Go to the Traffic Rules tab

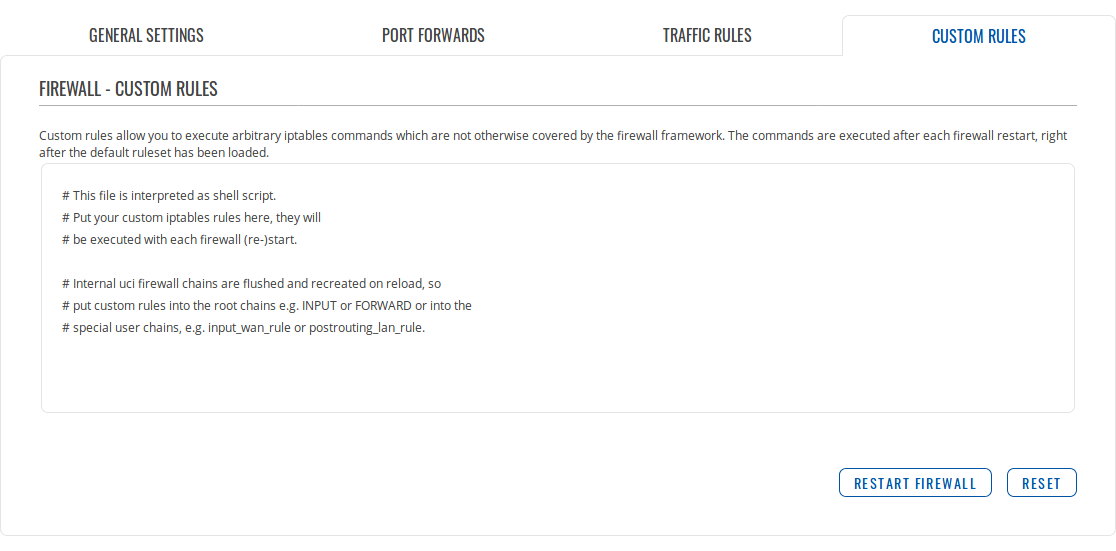coord(707,36)
